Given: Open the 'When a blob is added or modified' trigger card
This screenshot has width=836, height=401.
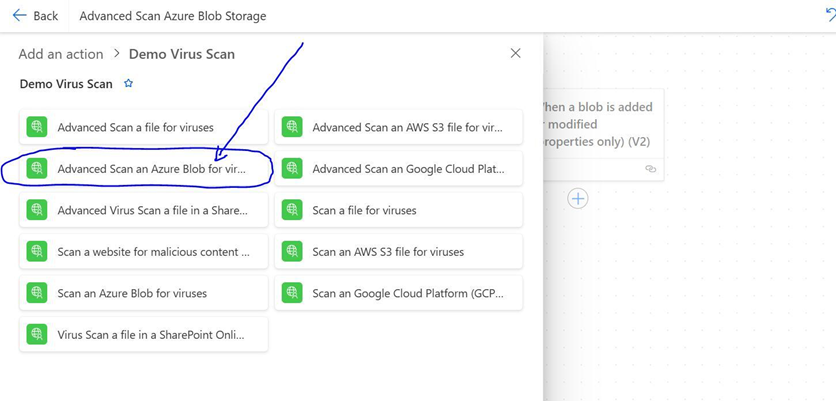Looking at the screenshot, I should click(x=604, y=134).
